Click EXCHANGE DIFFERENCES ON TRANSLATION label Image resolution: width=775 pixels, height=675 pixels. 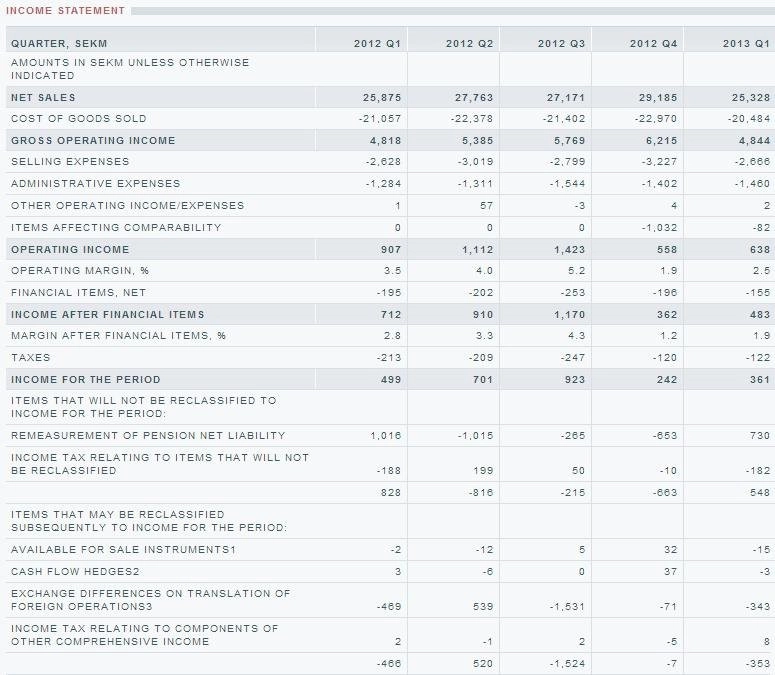click(151, 600)
